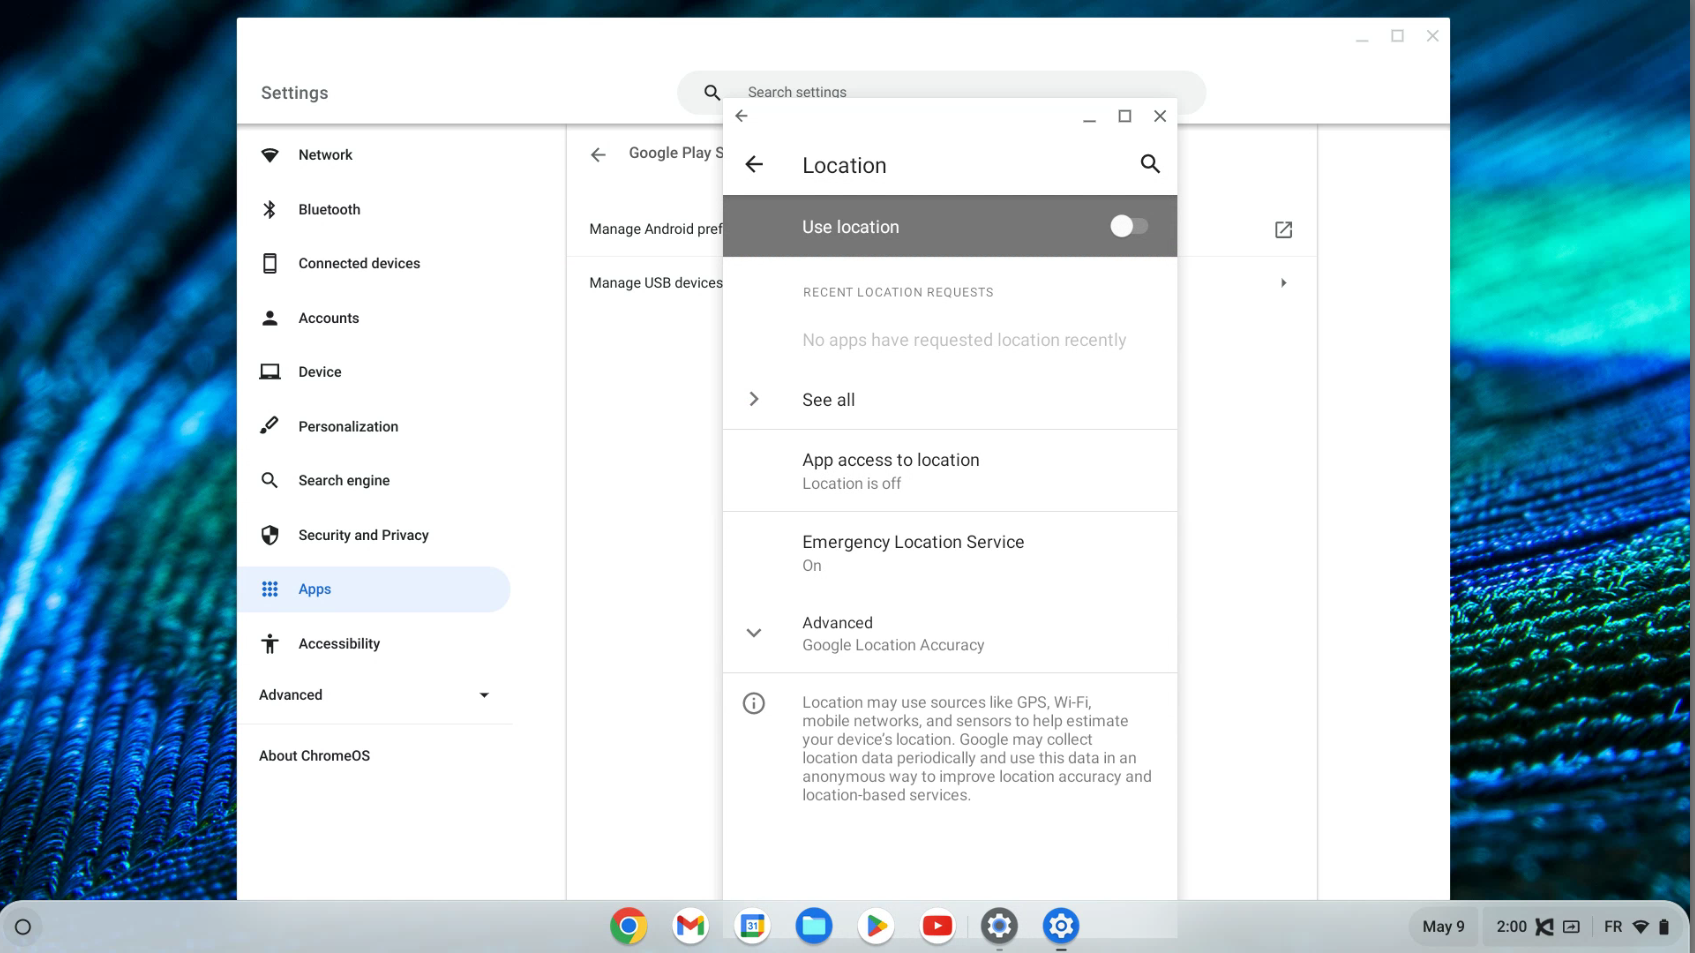Image resolution: width=1695 pixels, height=953 pixels.
Task: Expand Manage USB devices arrow
Action: (1283, 283)
